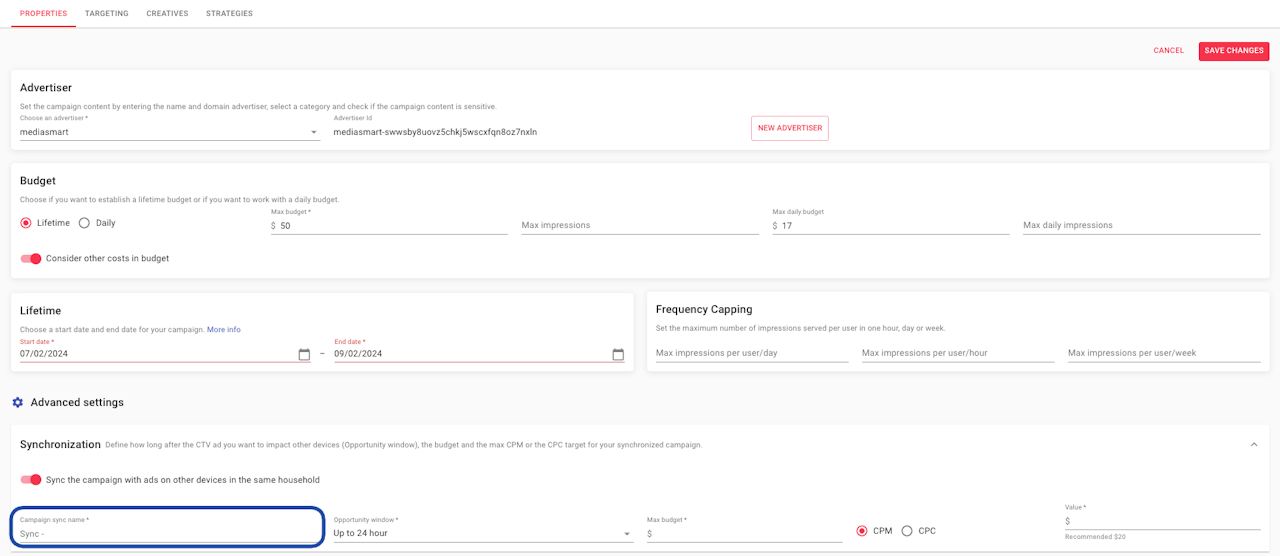Screen dimensions: 1280x556
Task: Disable sync with household devices toggle
Action: coord(31,480)
